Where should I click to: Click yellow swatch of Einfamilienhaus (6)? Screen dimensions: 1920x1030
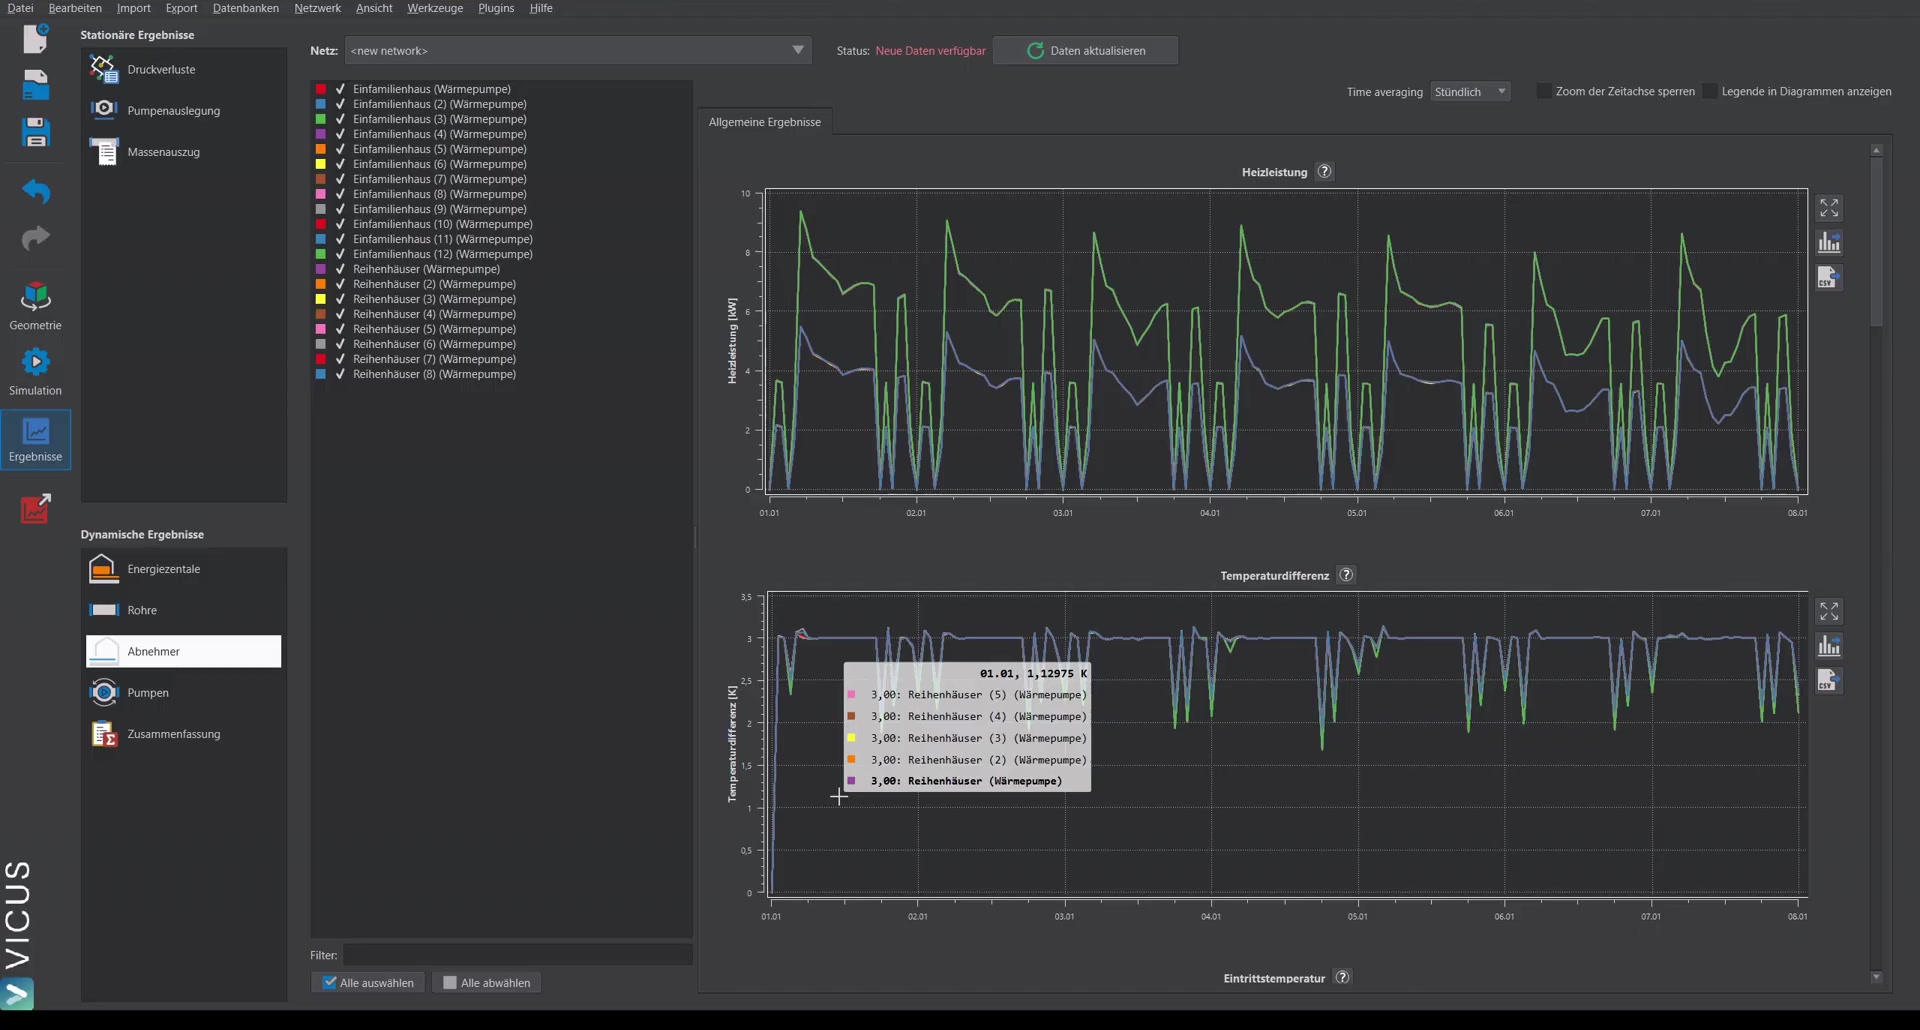point(321,164)
